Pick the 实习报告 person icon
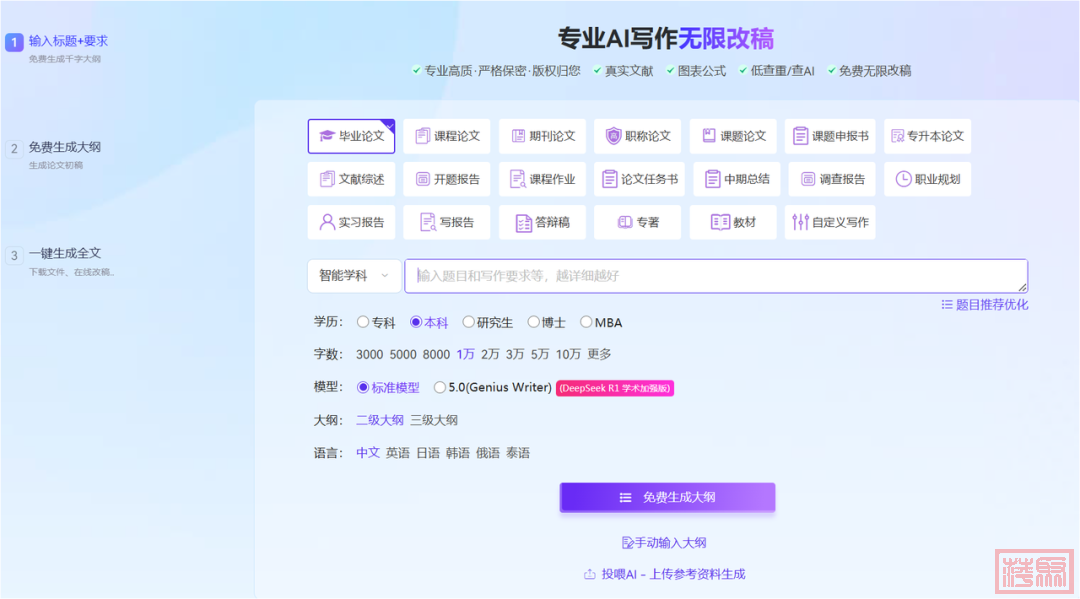This screenshot has height=599, width=1080. point(327,222)
